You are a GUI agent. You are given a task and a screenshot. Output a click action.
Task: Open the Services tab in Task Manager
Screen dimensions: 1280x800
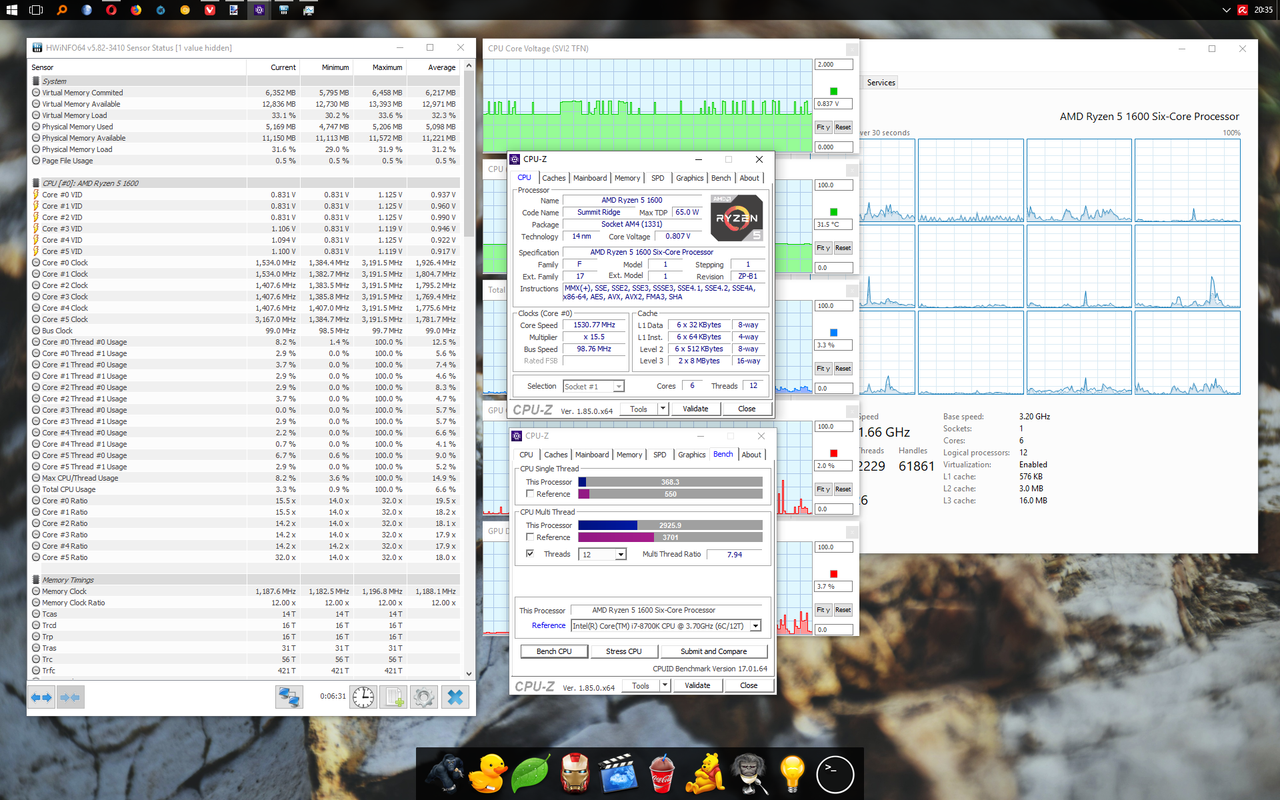(x=881, y=82)
